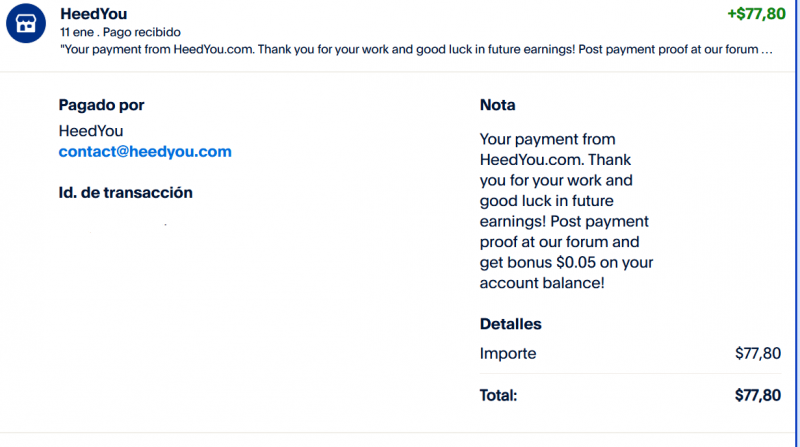Click the 'Detalles' heading
The height and width of the screenshot is (447, 800).
(510, 324)
